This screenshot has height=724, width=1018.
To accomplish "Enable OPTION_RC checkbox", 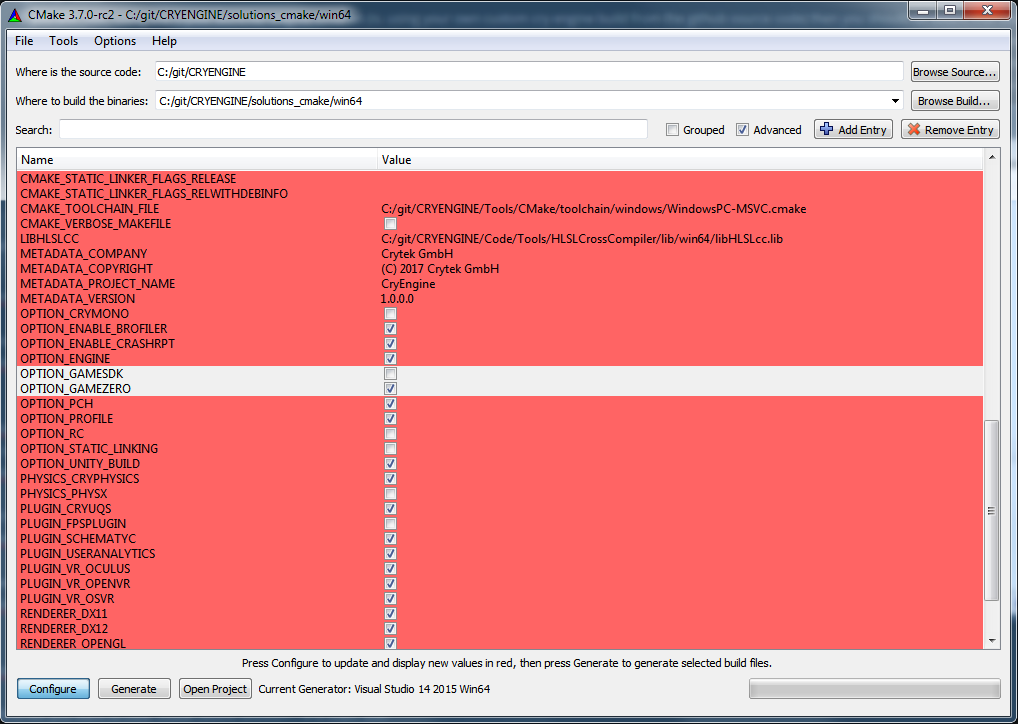I will 390,434.
